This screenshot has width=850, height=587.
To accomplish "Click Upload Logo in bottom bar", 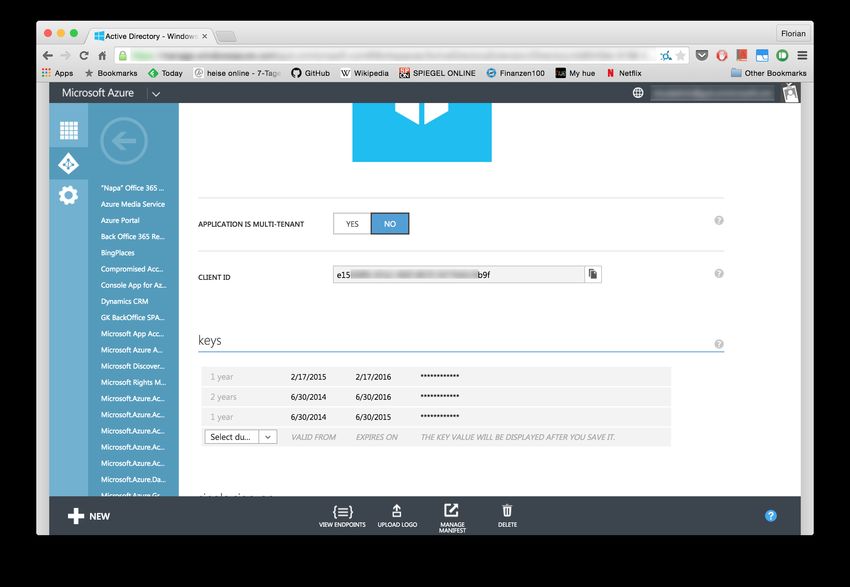I will coord(397,516).
